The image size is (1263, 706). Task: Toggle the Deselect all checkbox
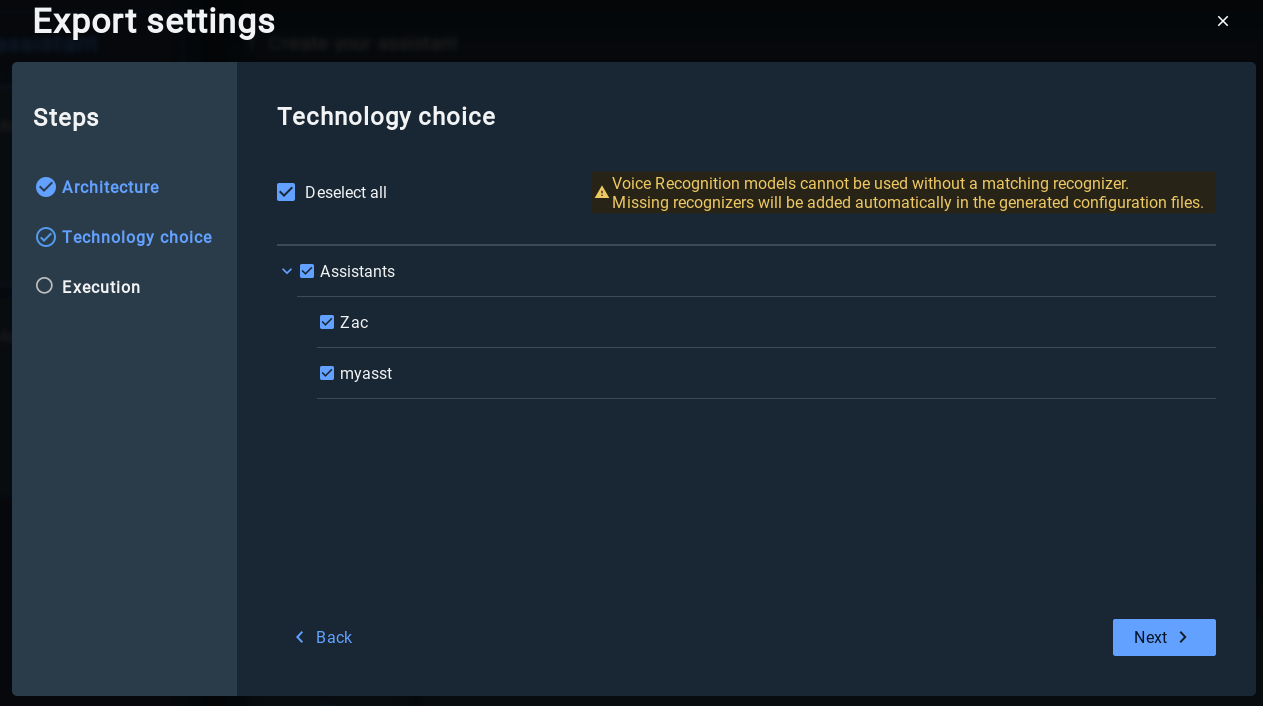coord(286,192)
